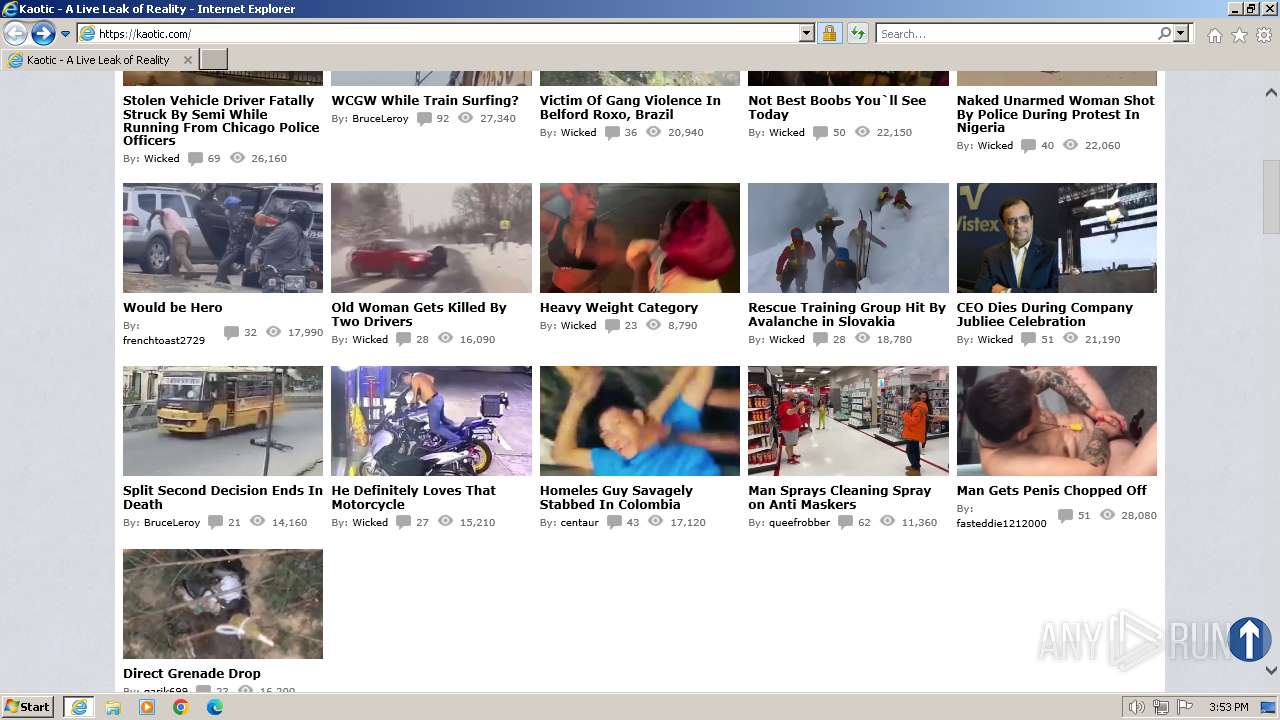This screenshot has width=1280, height=720.
Task: Expand the address bar autocomplete dropdown
Action: (807, 34)
